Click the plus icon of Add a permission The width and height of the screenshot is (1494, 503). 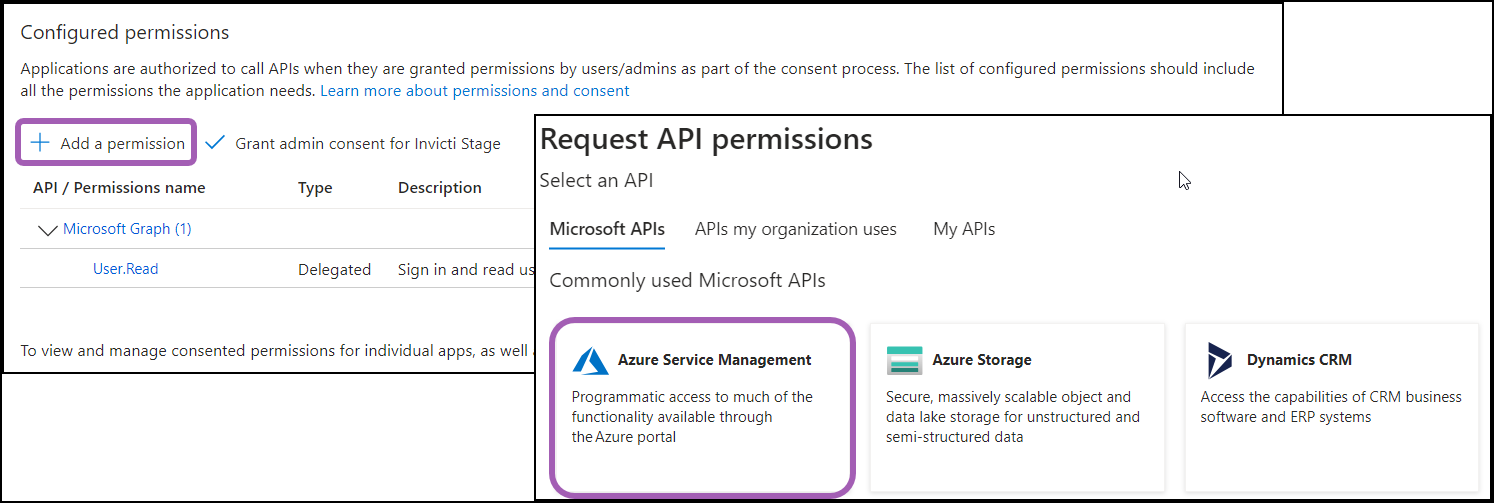[x=40, y=143]
